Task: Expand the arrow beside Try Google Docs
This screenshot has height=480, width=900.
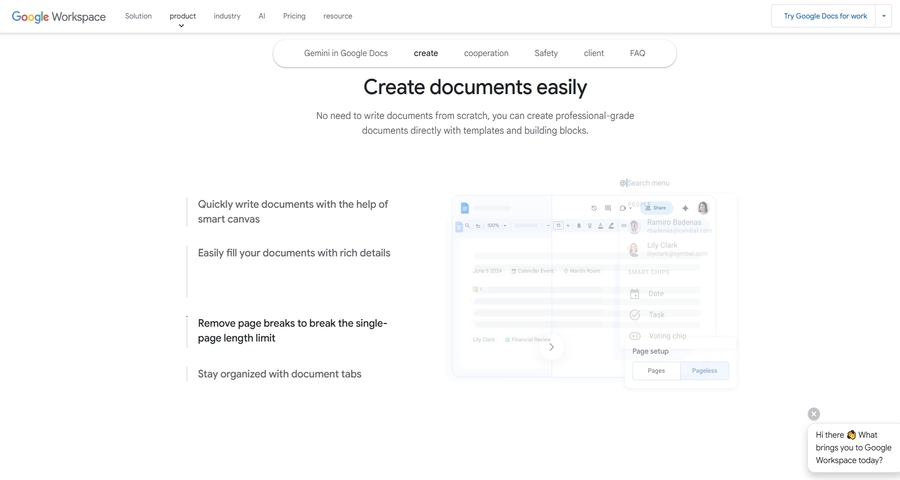Action: coord(884,16)
